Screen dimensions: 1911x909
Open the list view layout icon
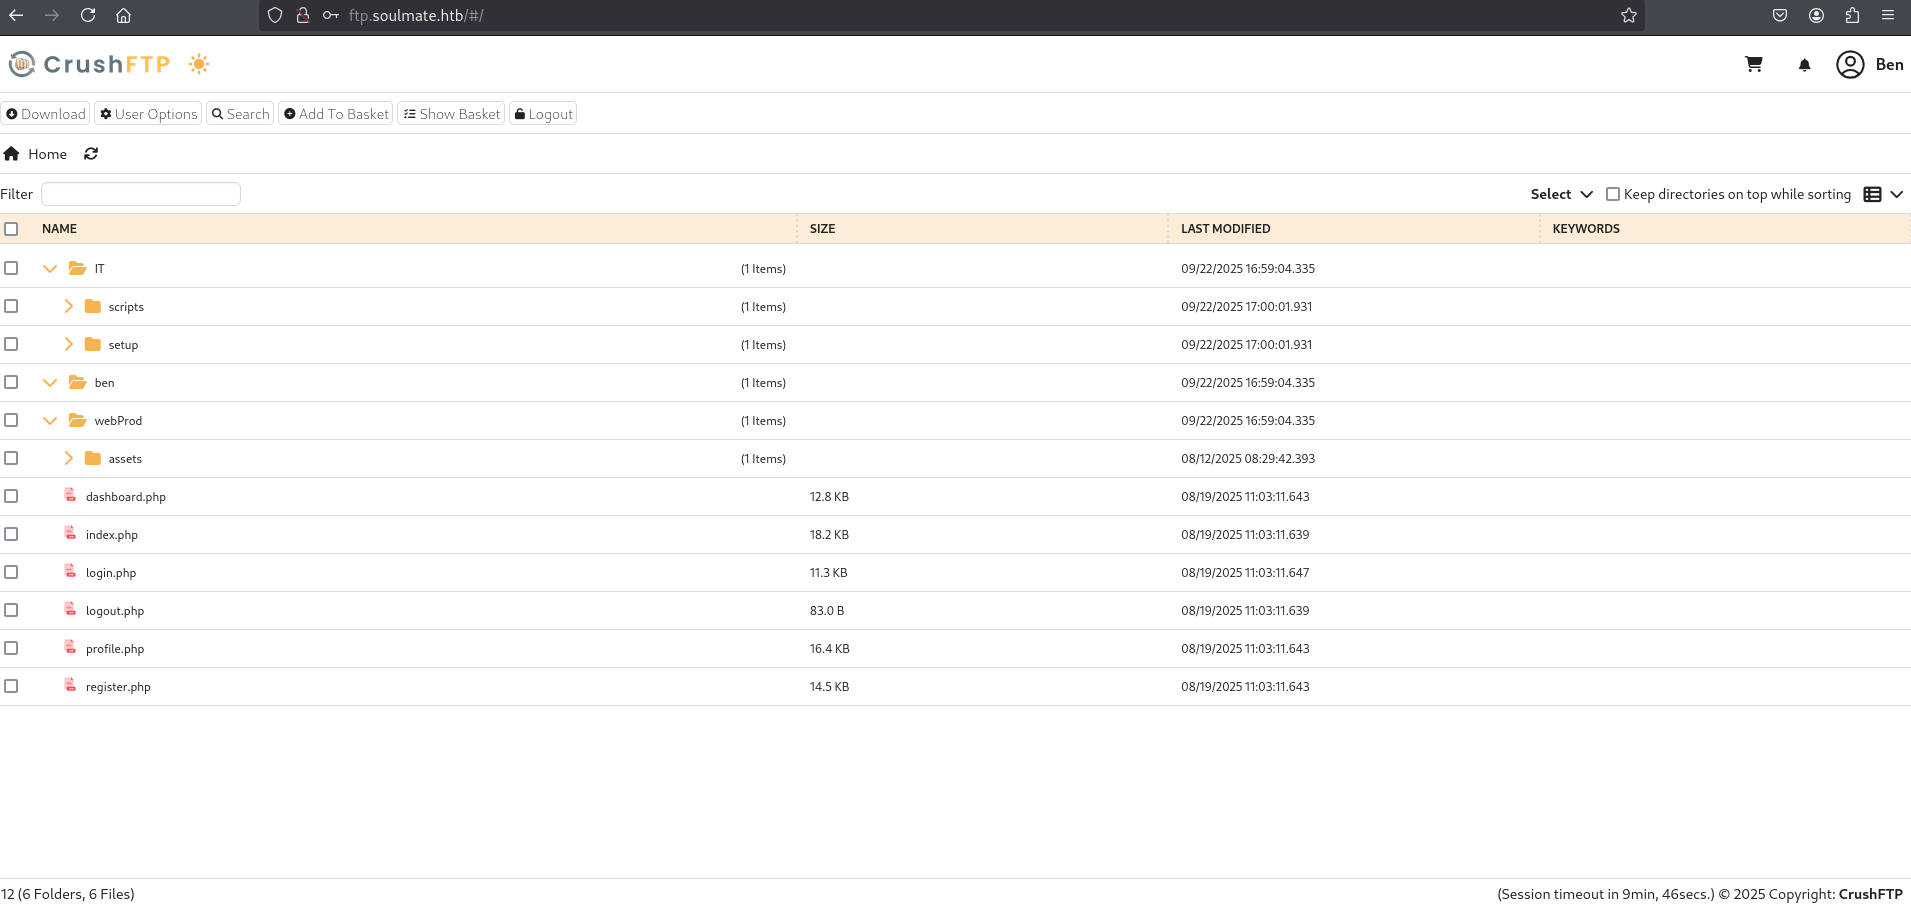1873,194
